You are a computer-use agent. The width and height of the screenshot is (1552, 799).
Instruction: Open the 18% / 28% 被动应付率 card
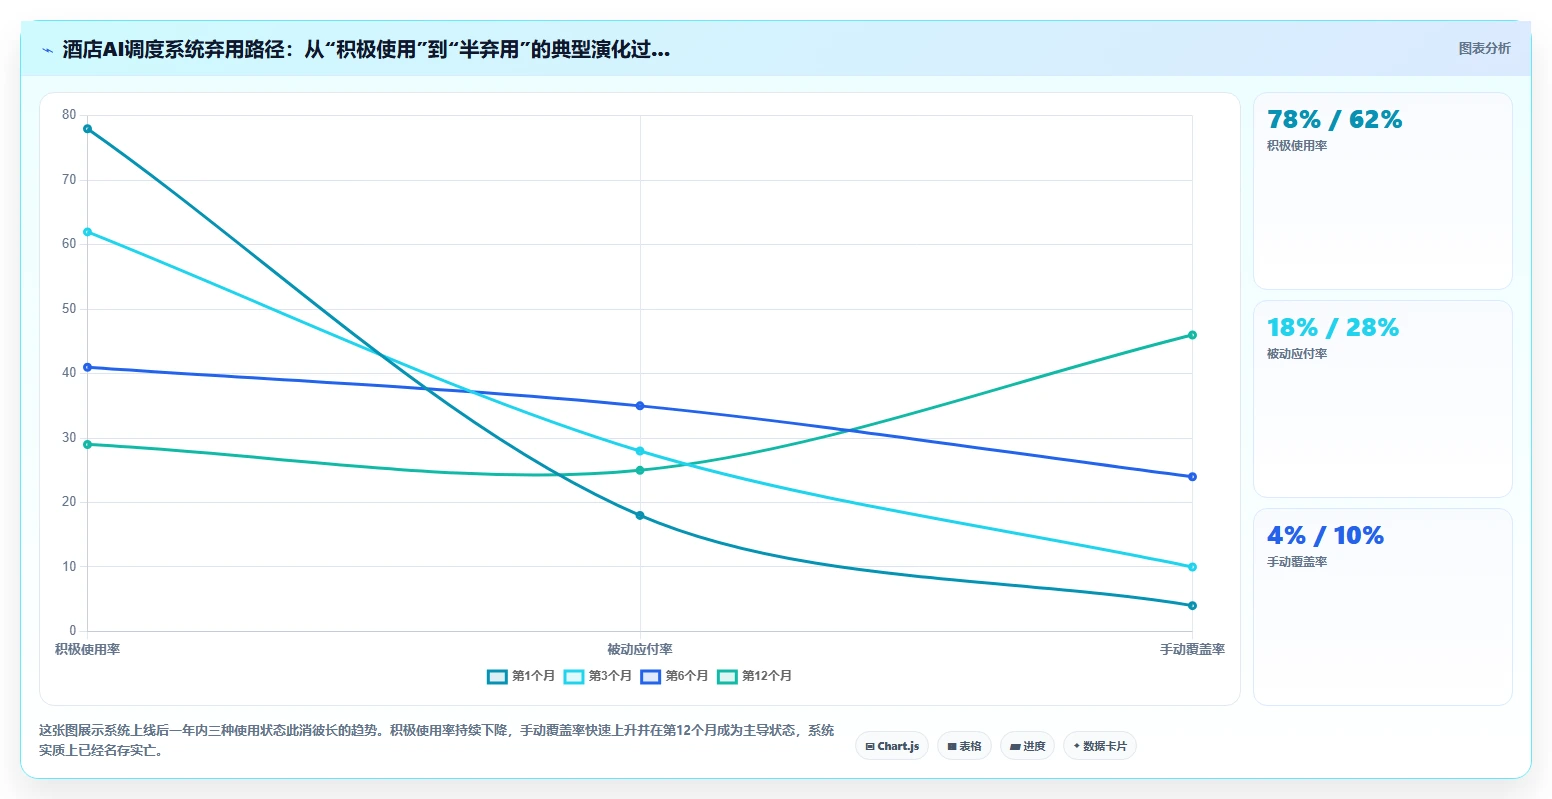(x=1382, y=399)
